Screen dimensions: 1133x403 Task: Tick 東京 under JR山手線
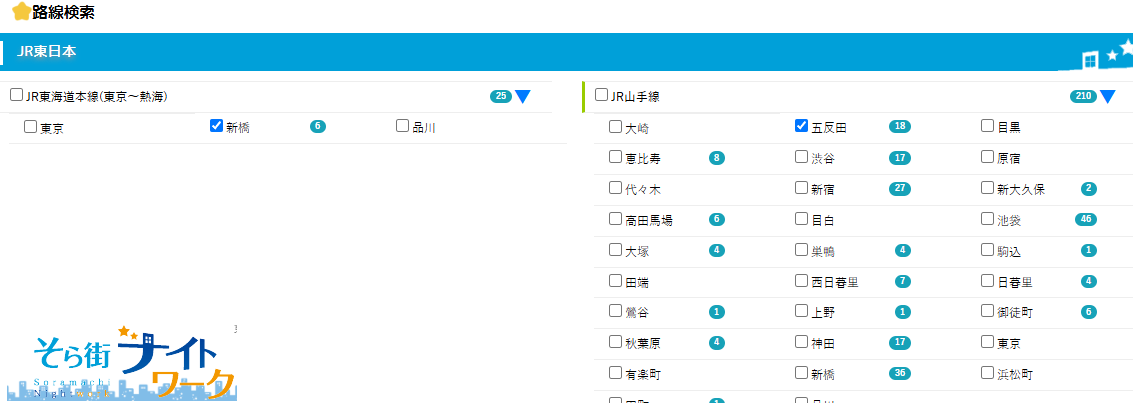(x=988, y=341)
